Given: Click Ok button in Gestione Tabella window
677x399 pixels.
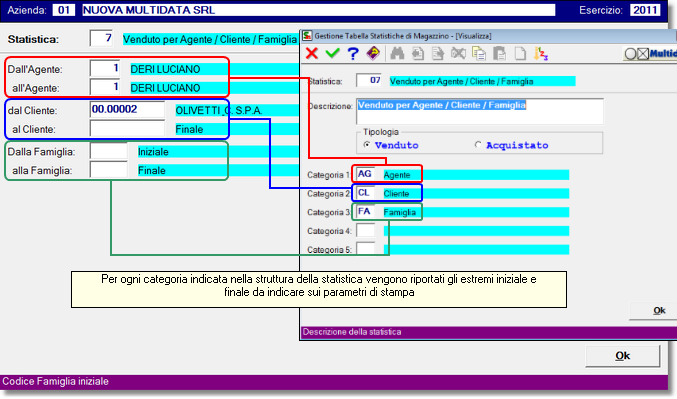Looking at the screenshot, I should pos(653,311).
